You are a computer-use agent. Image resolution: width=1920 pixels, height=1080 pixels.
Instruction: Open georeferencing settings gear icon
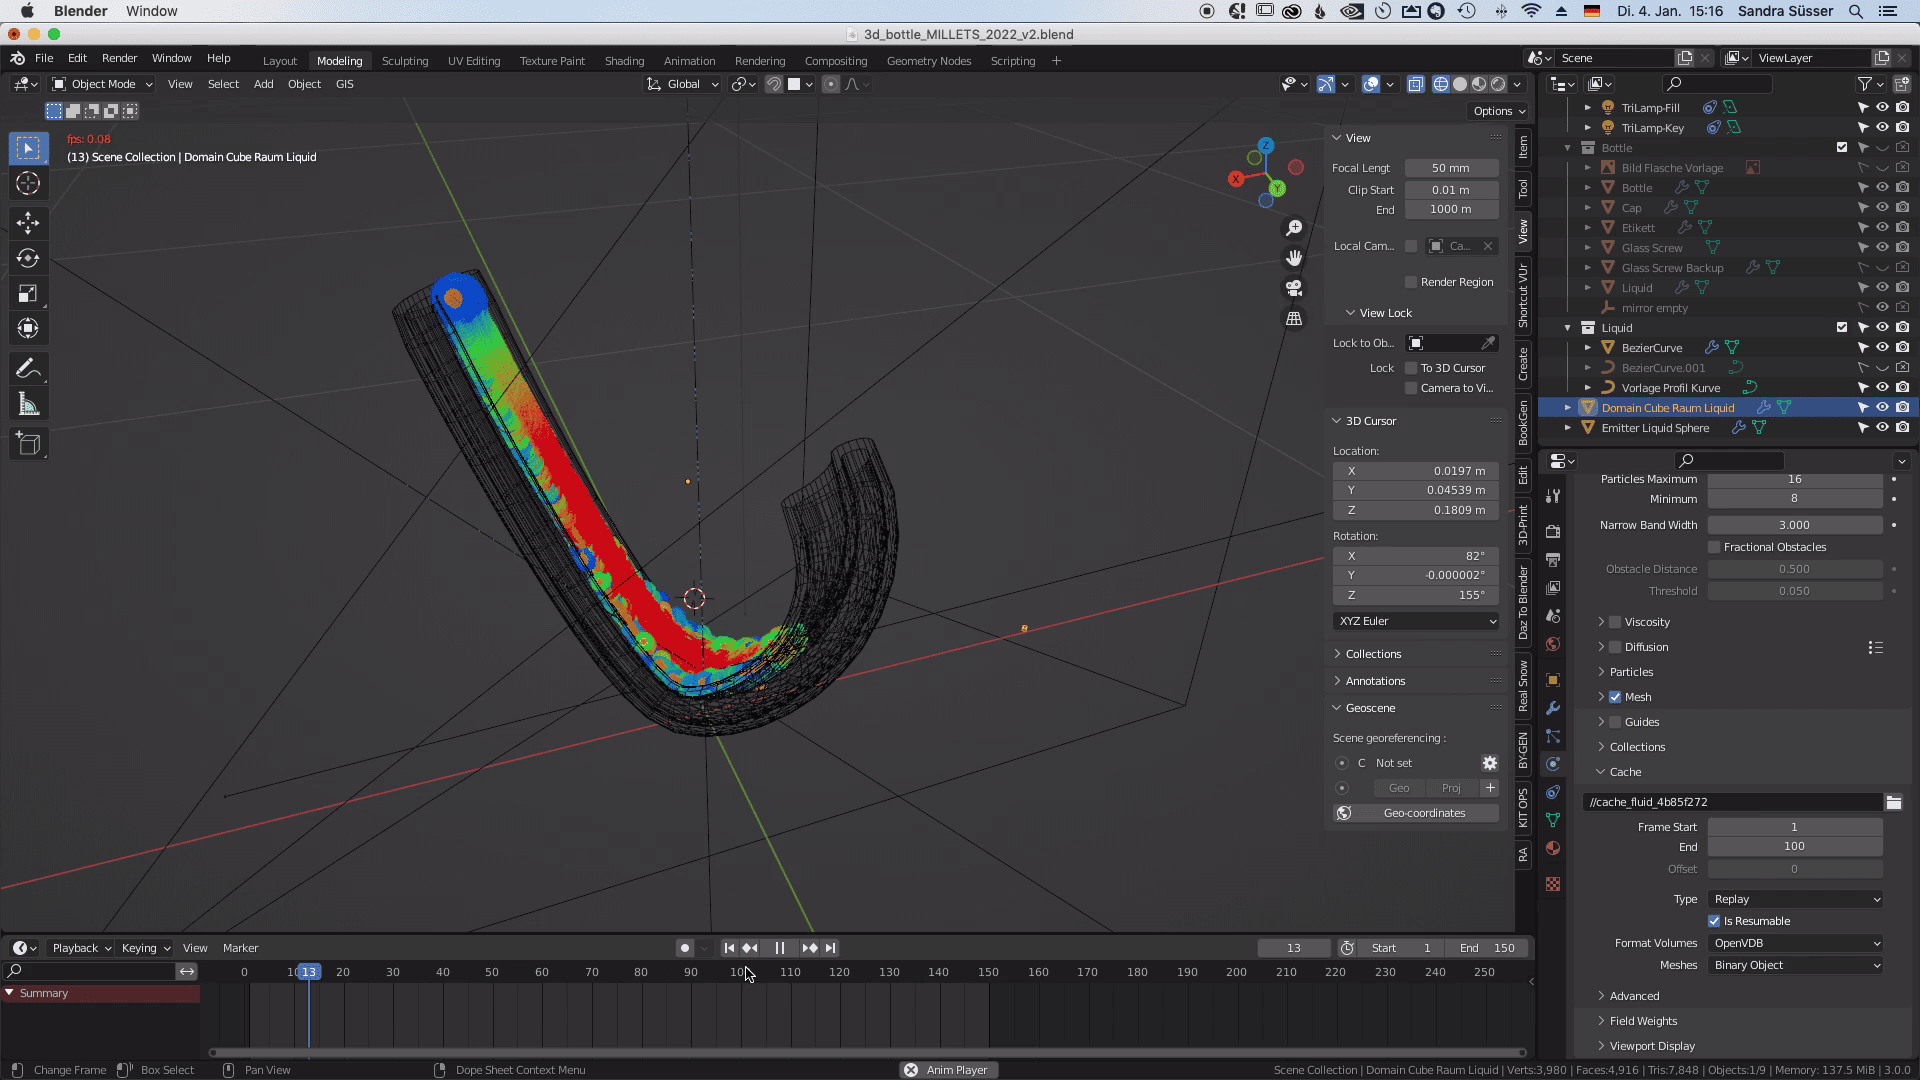click(1490, 763)
